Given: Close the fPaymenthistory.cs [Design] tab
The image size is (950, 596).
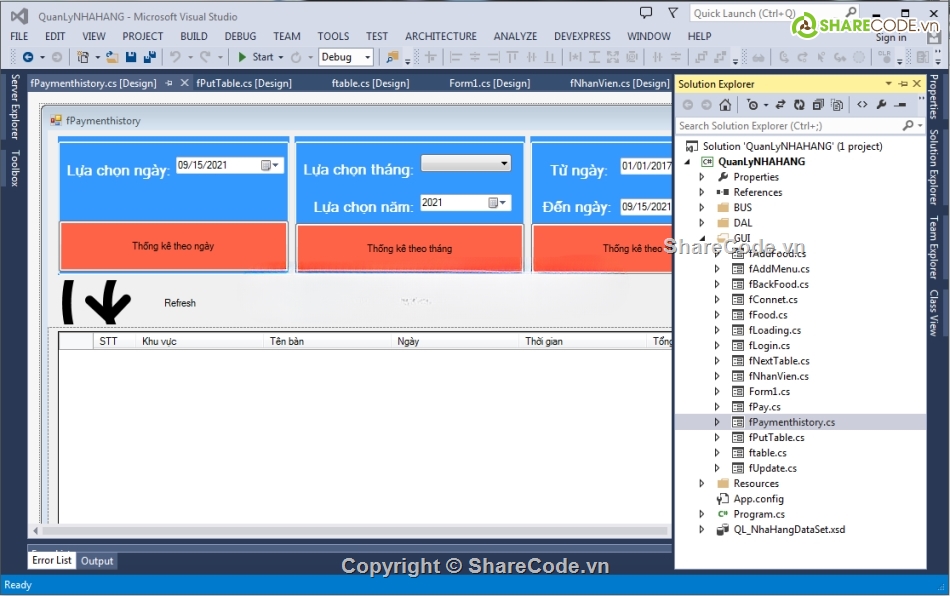Looking at the screenshot, I should click(x=184, y=83).
